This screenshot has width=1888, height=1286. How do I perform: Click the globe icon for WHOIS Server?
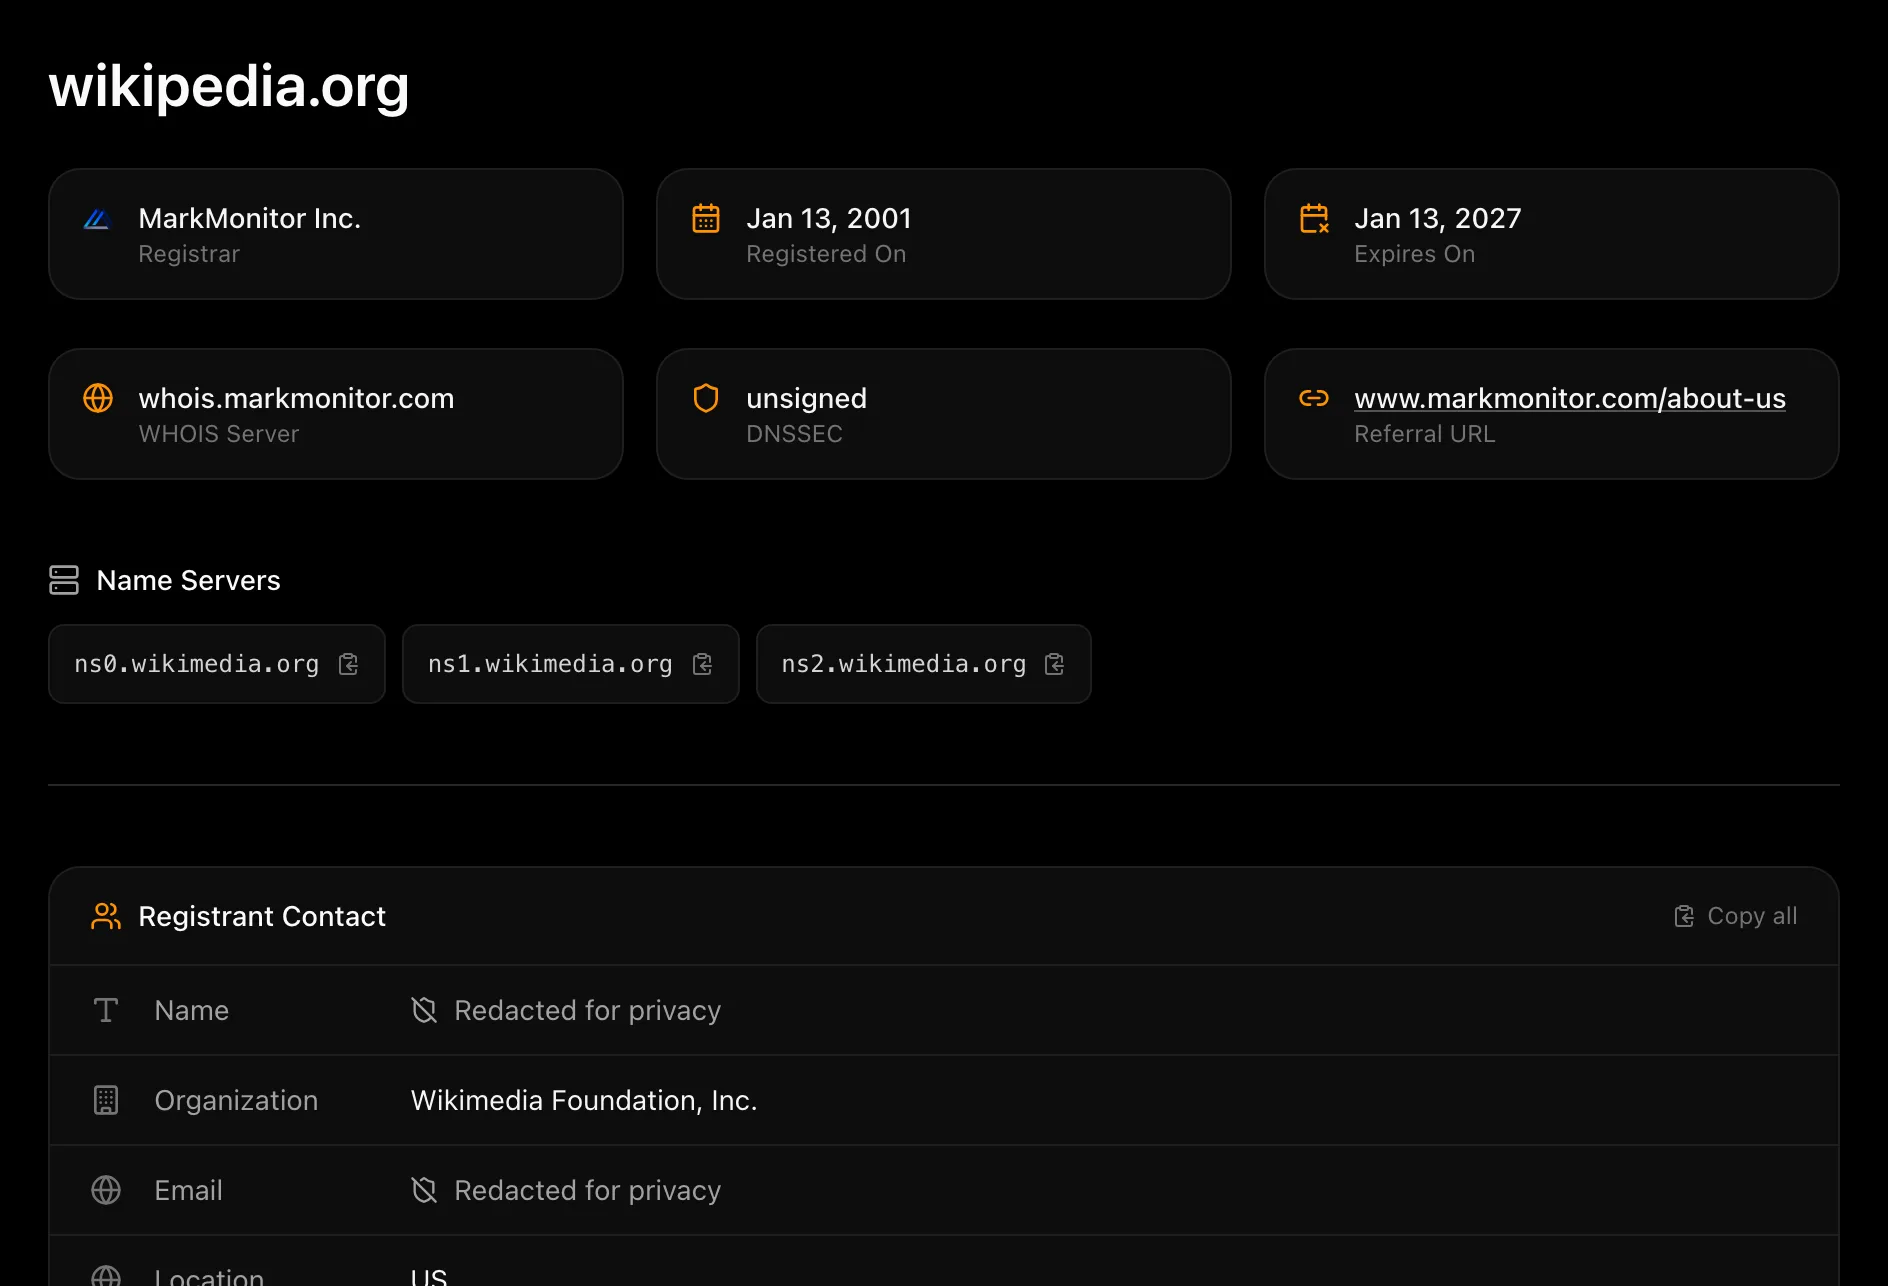tap(98, 398)
